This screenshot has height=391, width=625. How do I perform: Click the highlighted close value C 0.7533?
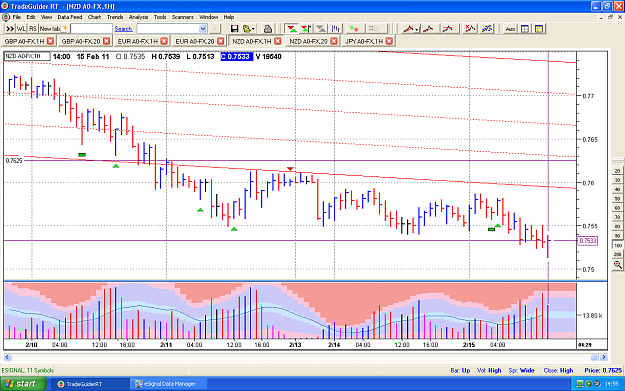(x=236, y=57)
